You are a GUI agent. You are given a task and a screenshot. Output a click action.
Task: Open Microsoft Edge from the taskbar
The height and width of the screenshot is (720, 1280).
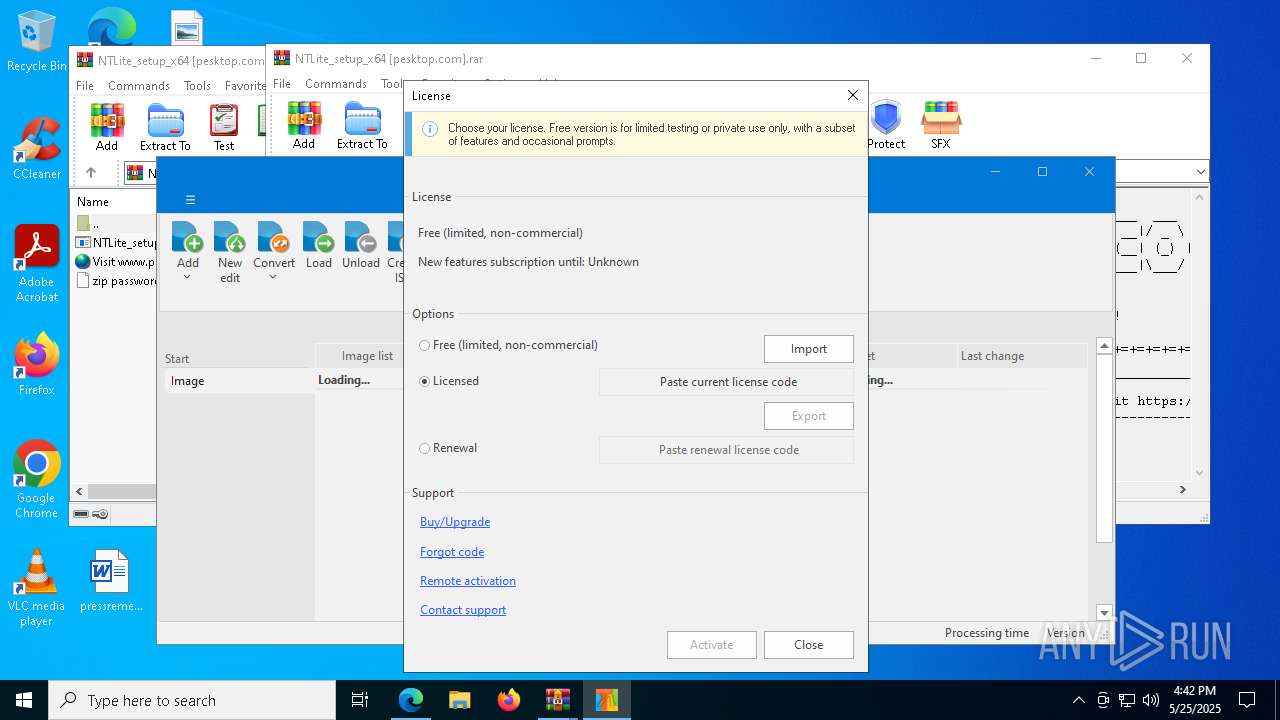tap(411, 700)
